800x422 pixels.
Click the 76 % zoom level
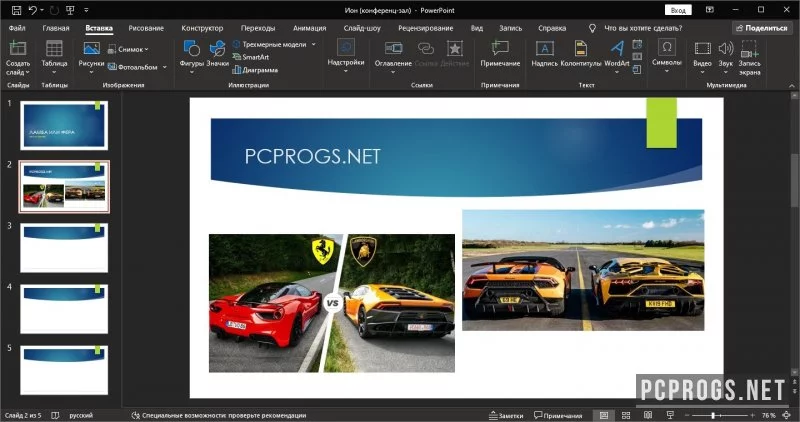(768, 415)
